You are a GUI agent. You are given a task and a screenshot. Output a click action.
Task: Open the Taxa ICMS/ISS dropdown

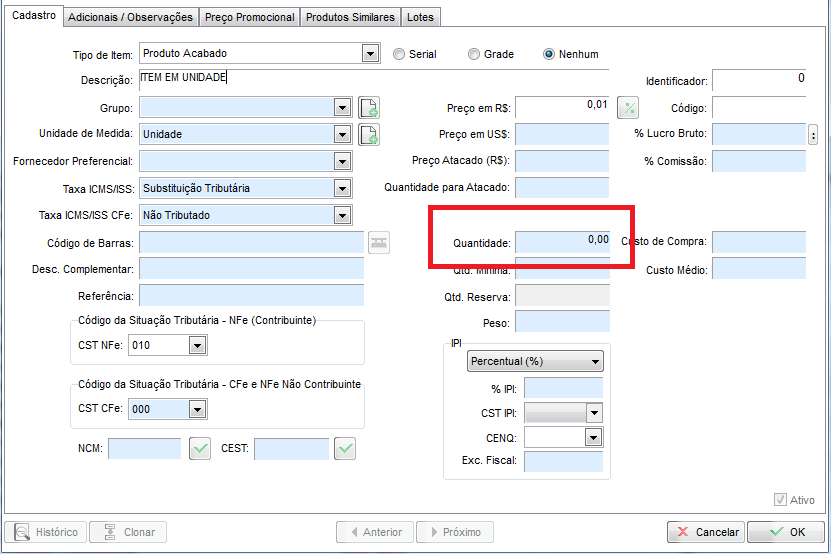click(x=342, y=188)
